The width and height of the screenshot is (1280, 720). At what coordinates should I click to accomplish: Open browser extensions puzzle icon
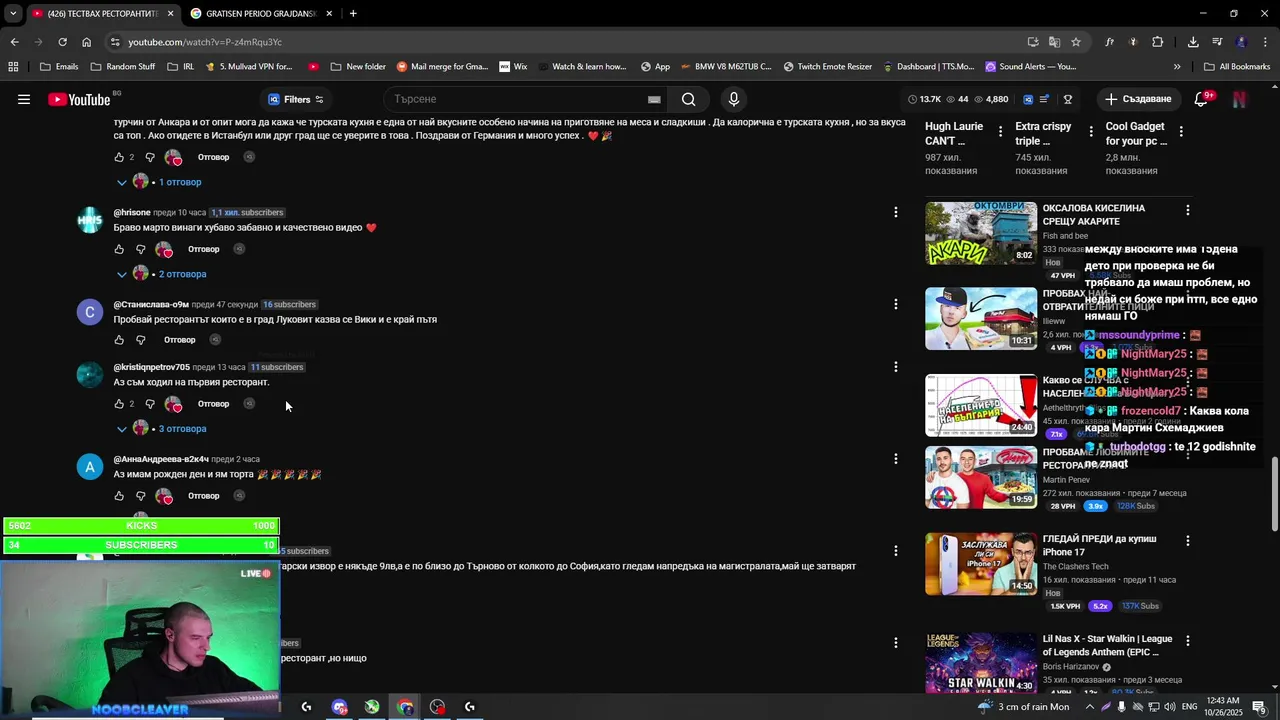point(1157,42)
